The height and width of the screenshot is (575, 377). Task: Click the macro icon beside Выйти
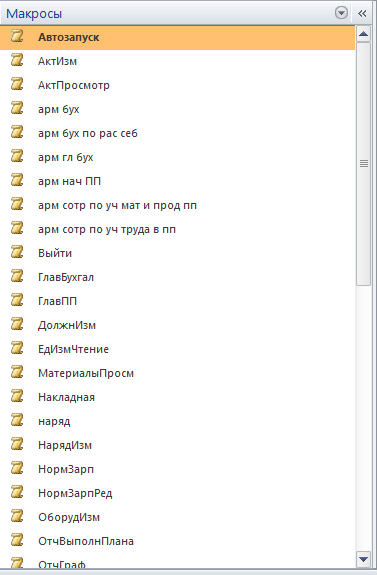17,252
